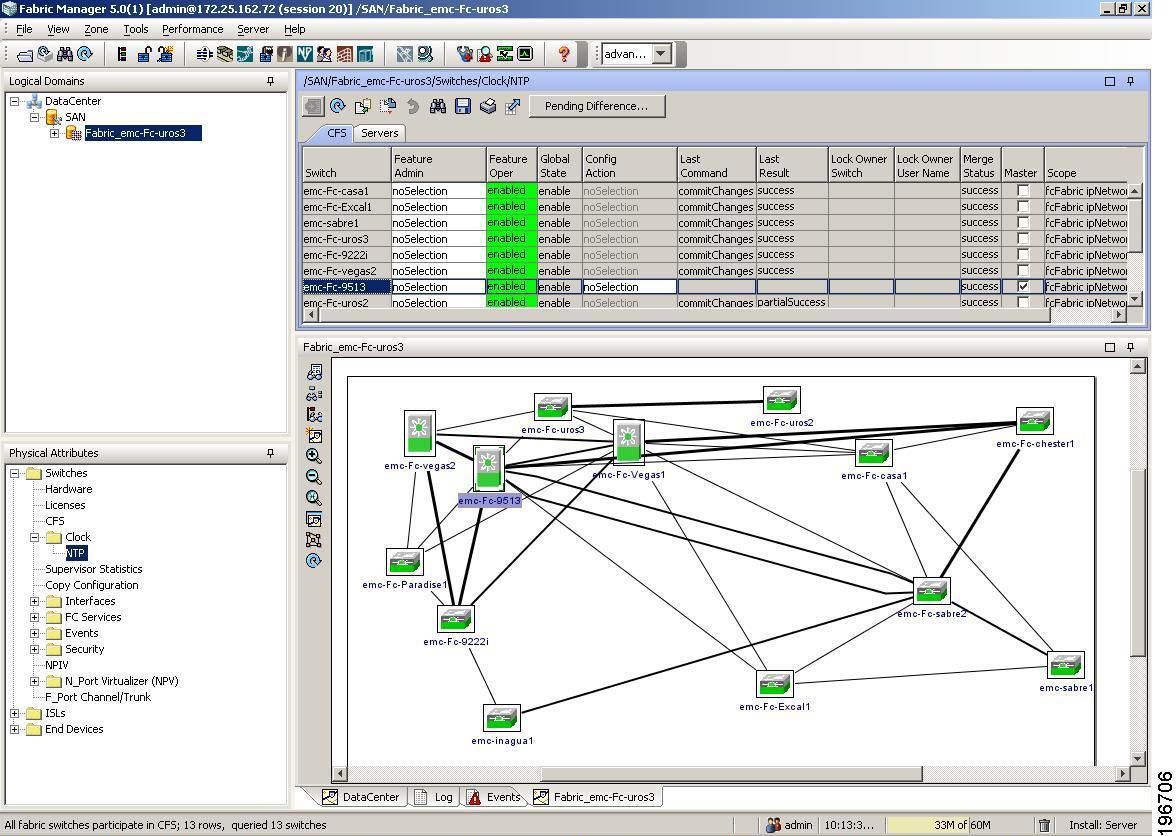Open the Events tab at the bottom
The width and height of the screenshot is (1176, 836).
[494, 797]
